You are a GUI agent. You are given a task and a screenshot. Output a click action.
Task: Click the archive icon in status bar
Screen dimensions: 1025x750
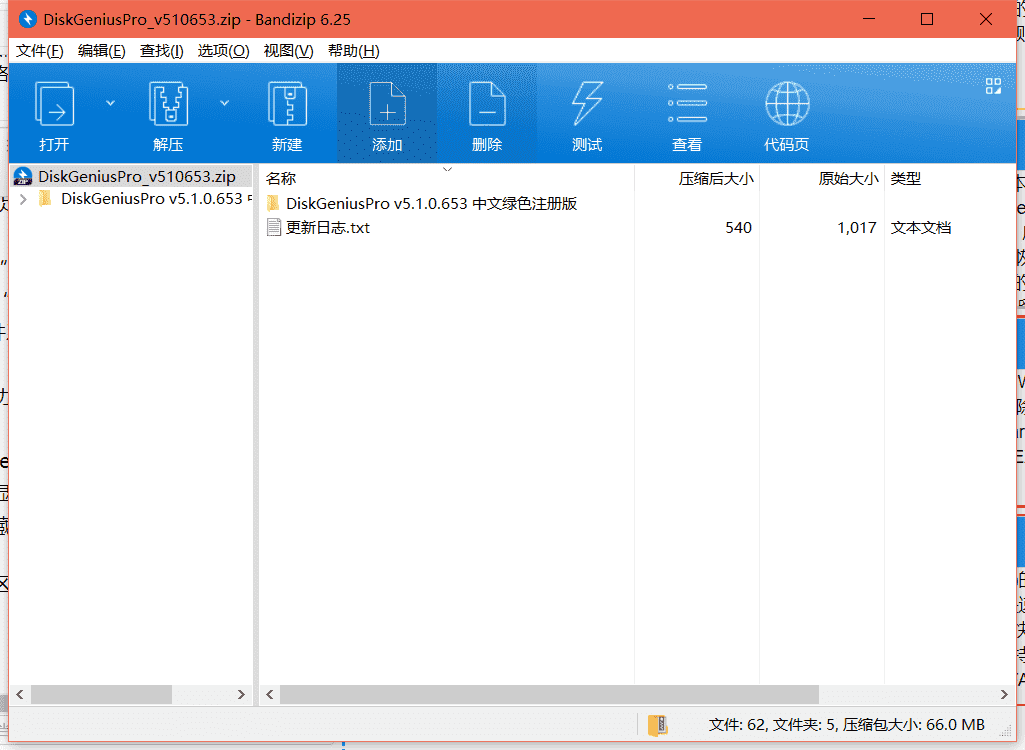click(658, 725)
